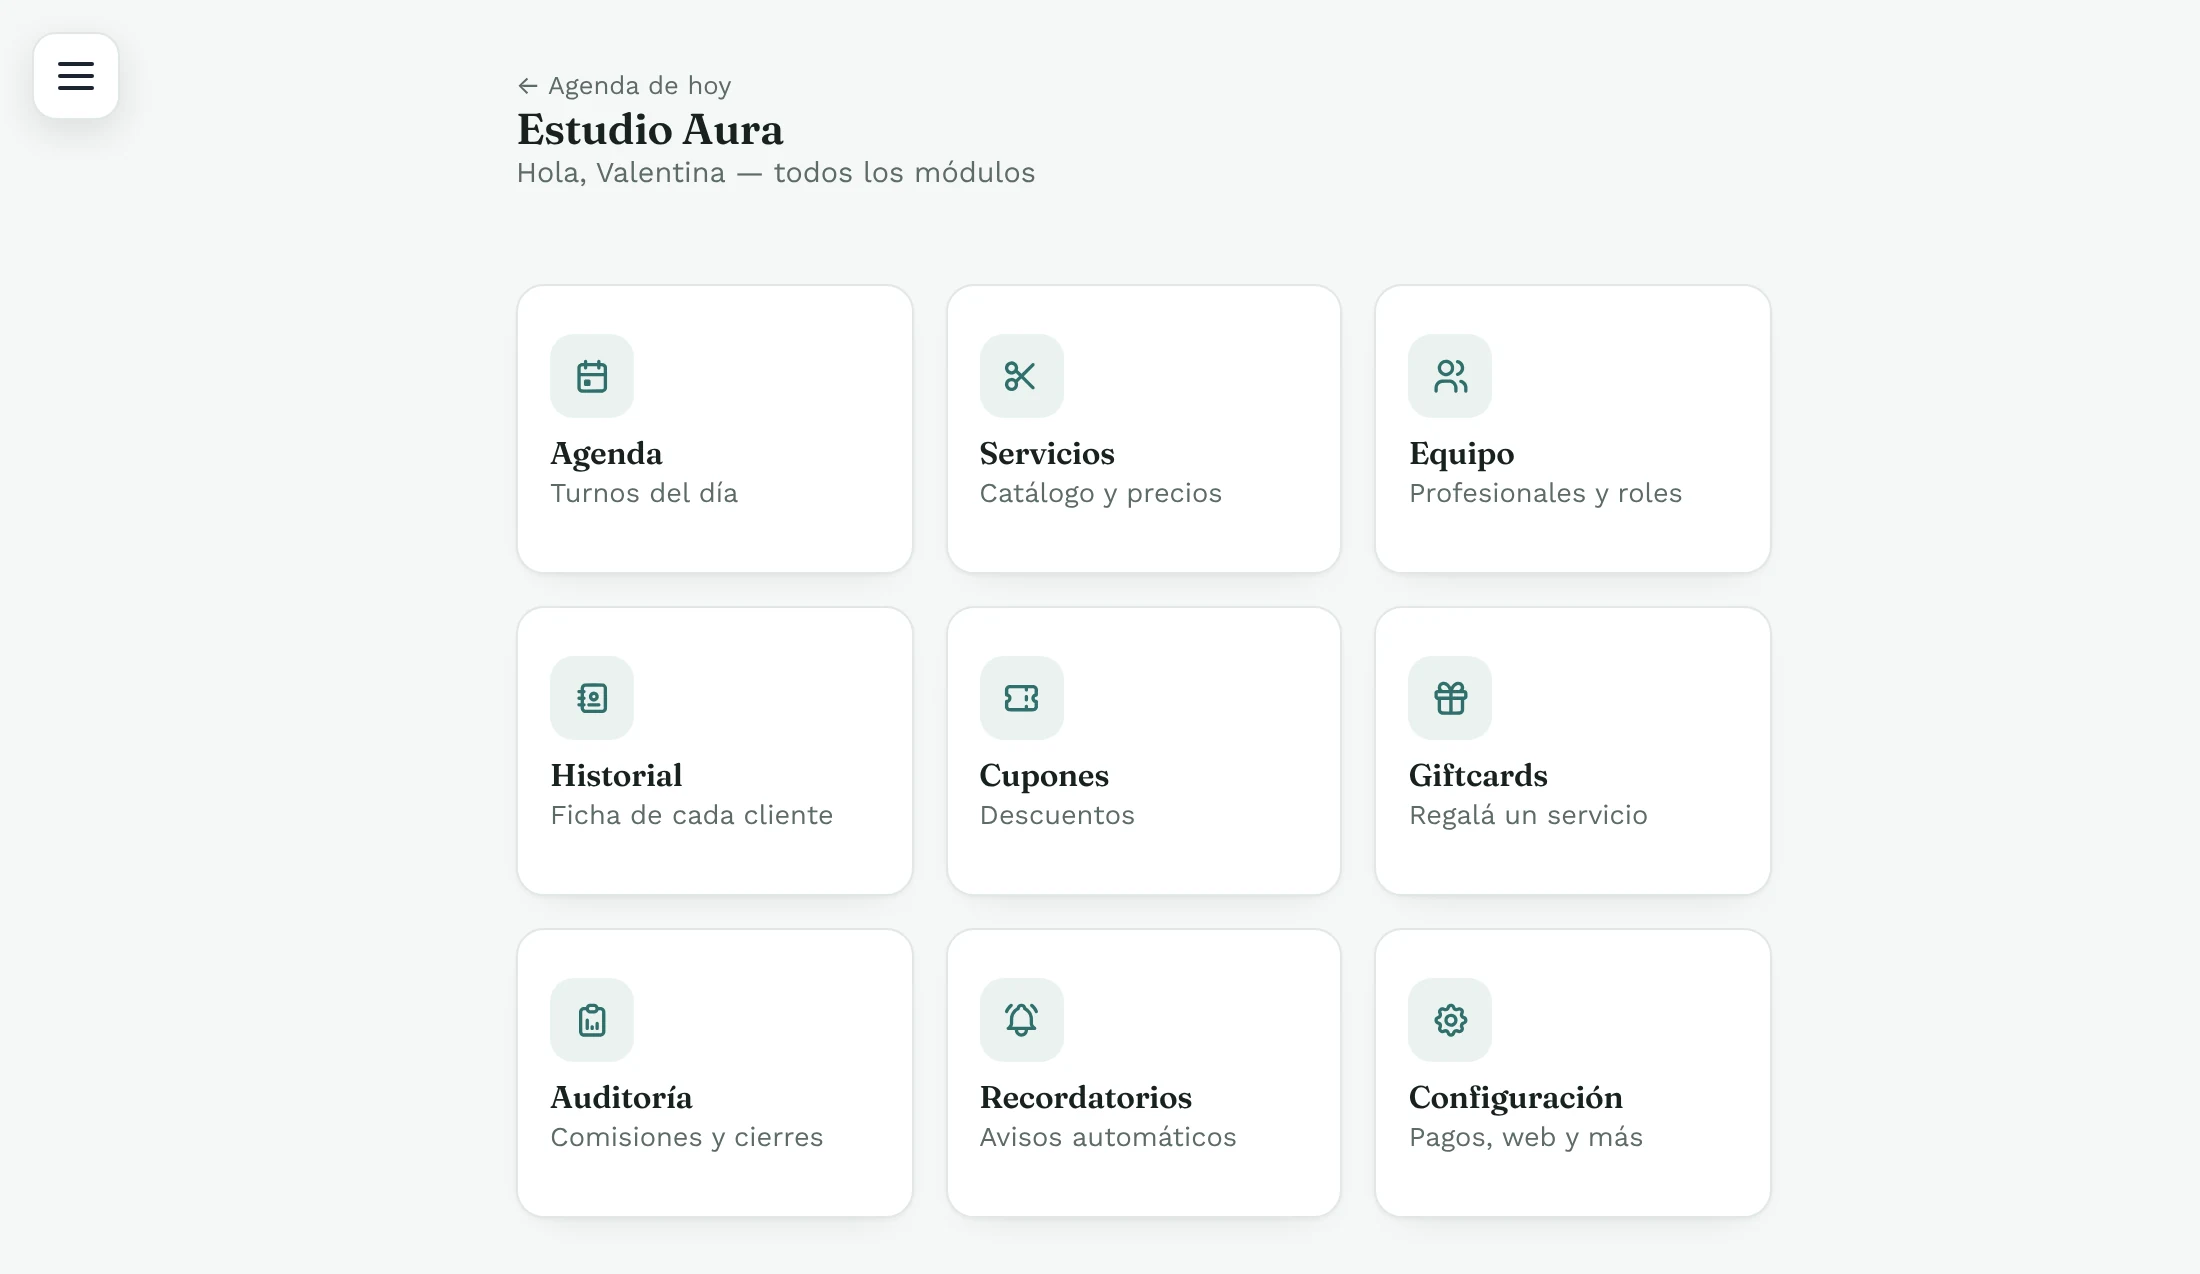Click 'Catálogo y precios' text

(x=1100, y=494)
